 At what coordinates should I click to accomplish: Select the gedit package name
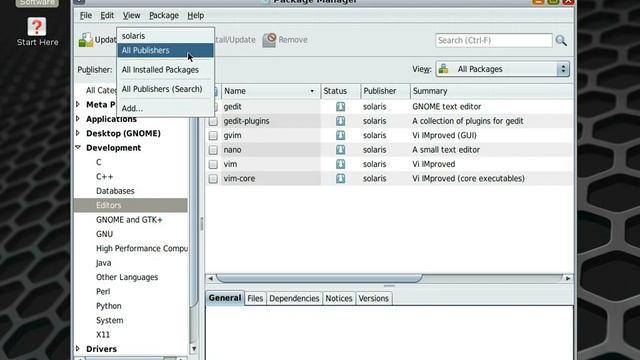(x=233, y=107)
